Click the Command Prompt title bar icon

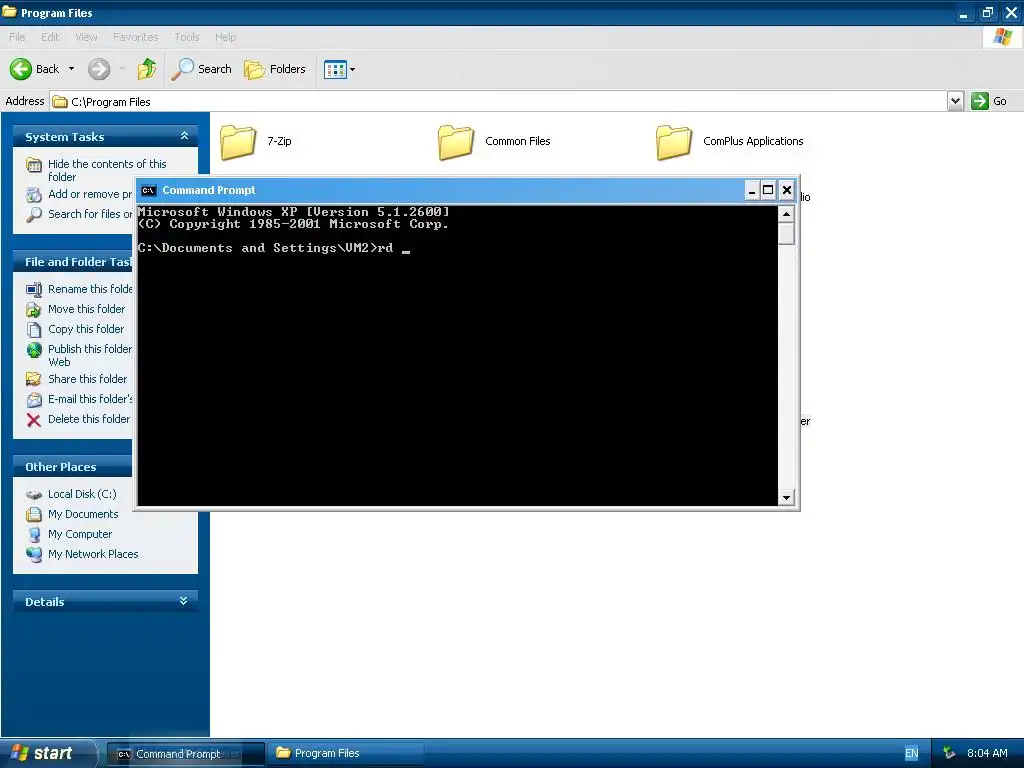(148, 190)
